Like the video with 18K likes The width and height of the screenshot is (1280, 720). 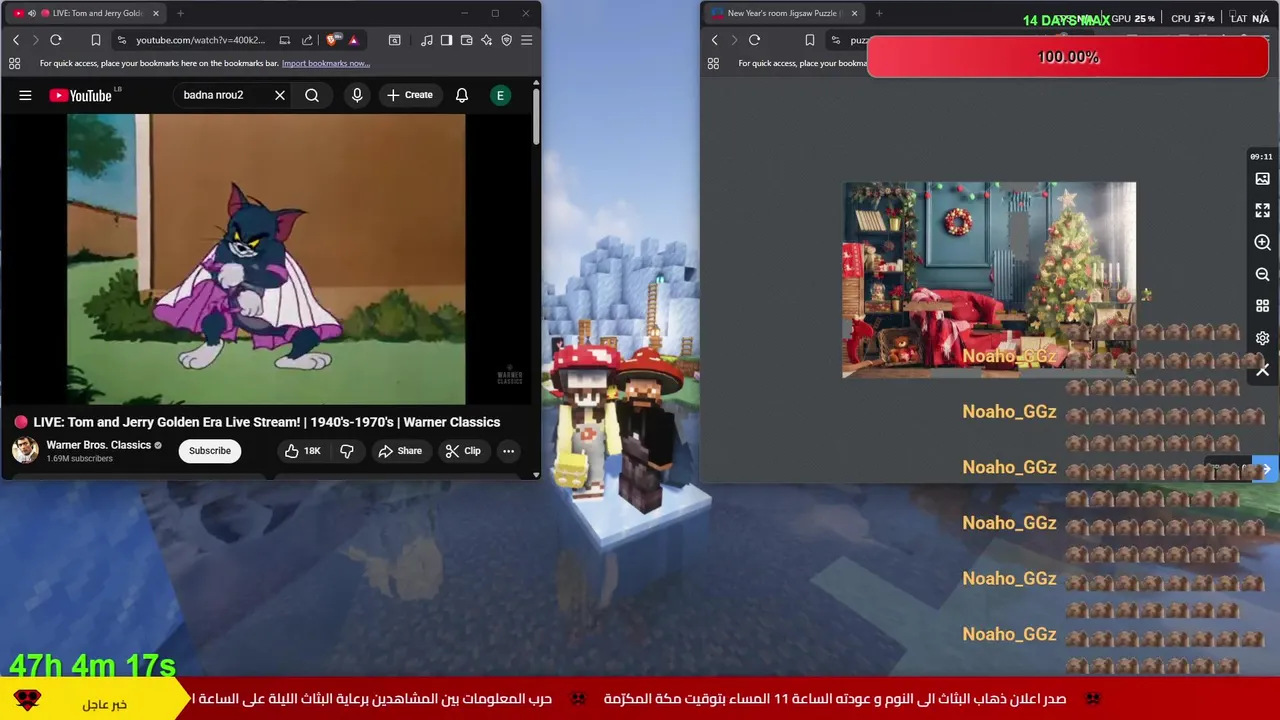302,451
